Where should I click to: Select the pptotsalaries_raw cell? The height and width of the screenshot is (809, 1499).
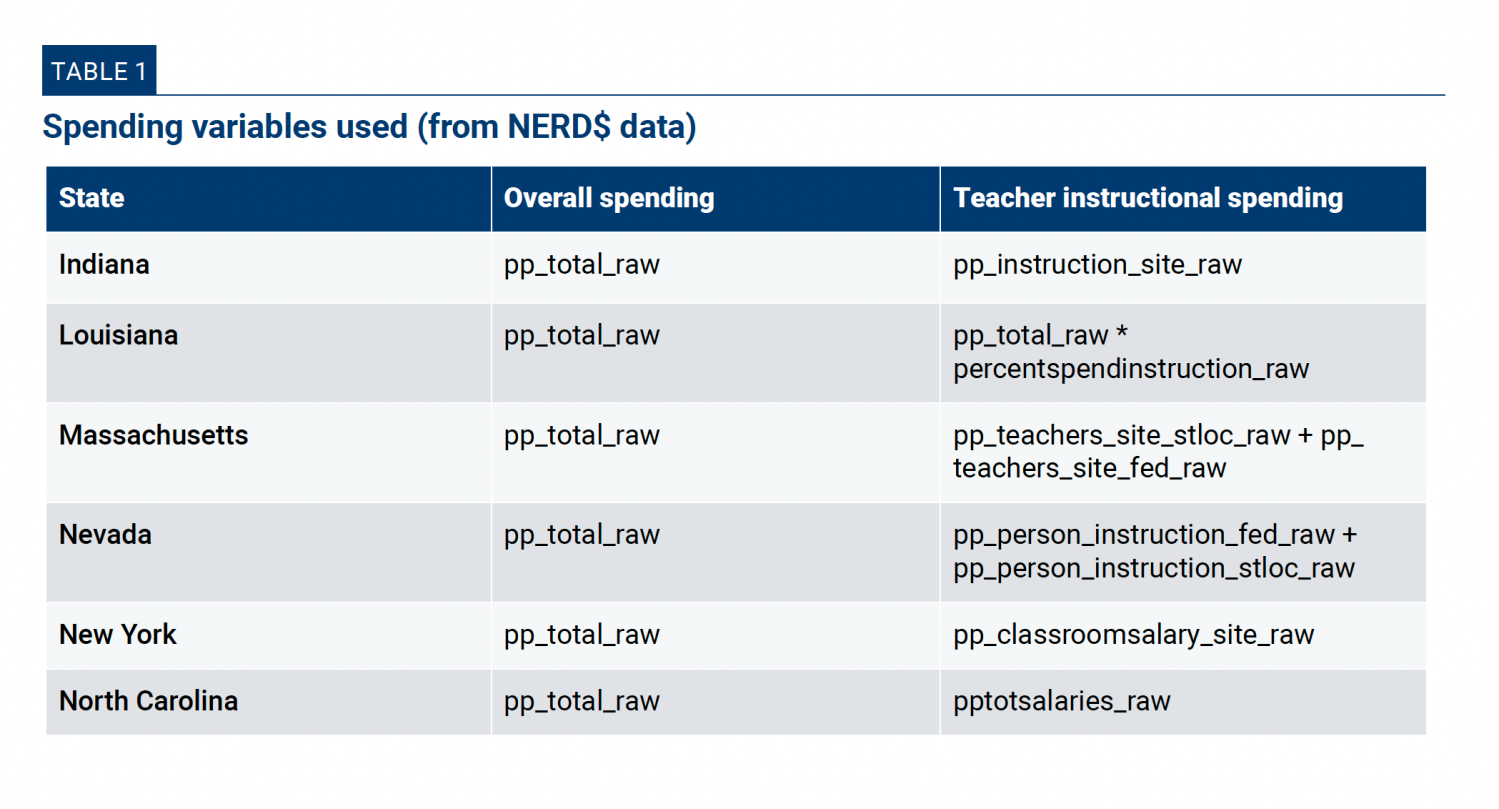pos(1061,701)
